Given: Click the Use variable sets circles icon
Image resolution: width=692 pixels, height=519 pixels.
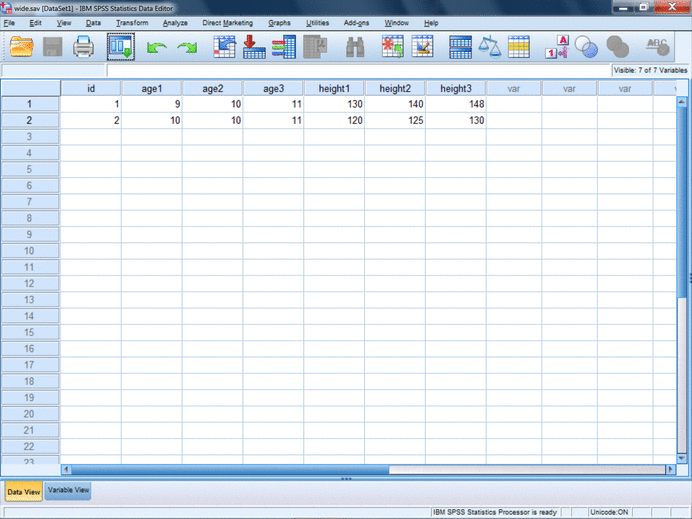Looking at the screenshot, I should pyautogui.click(x=586, y=47).
